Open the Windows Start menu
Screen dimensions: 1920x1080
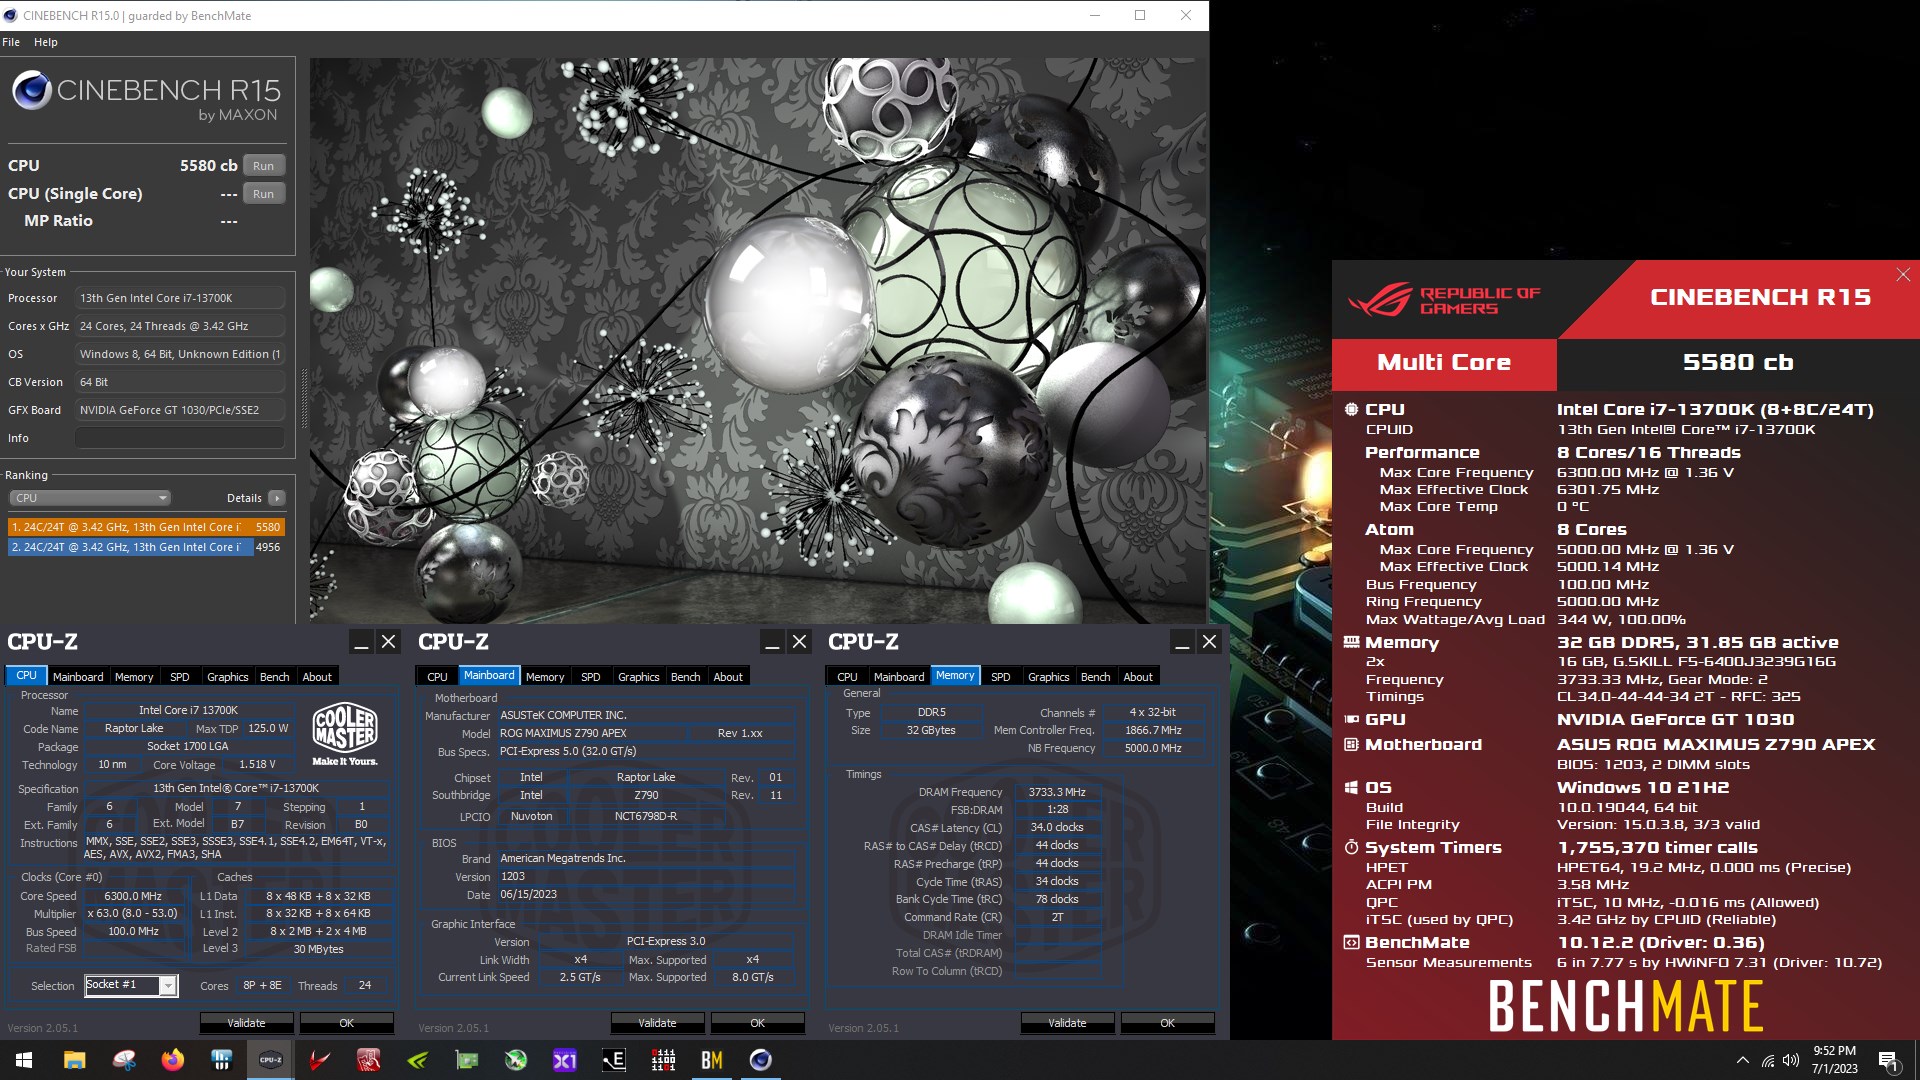tap(24, 1060)
